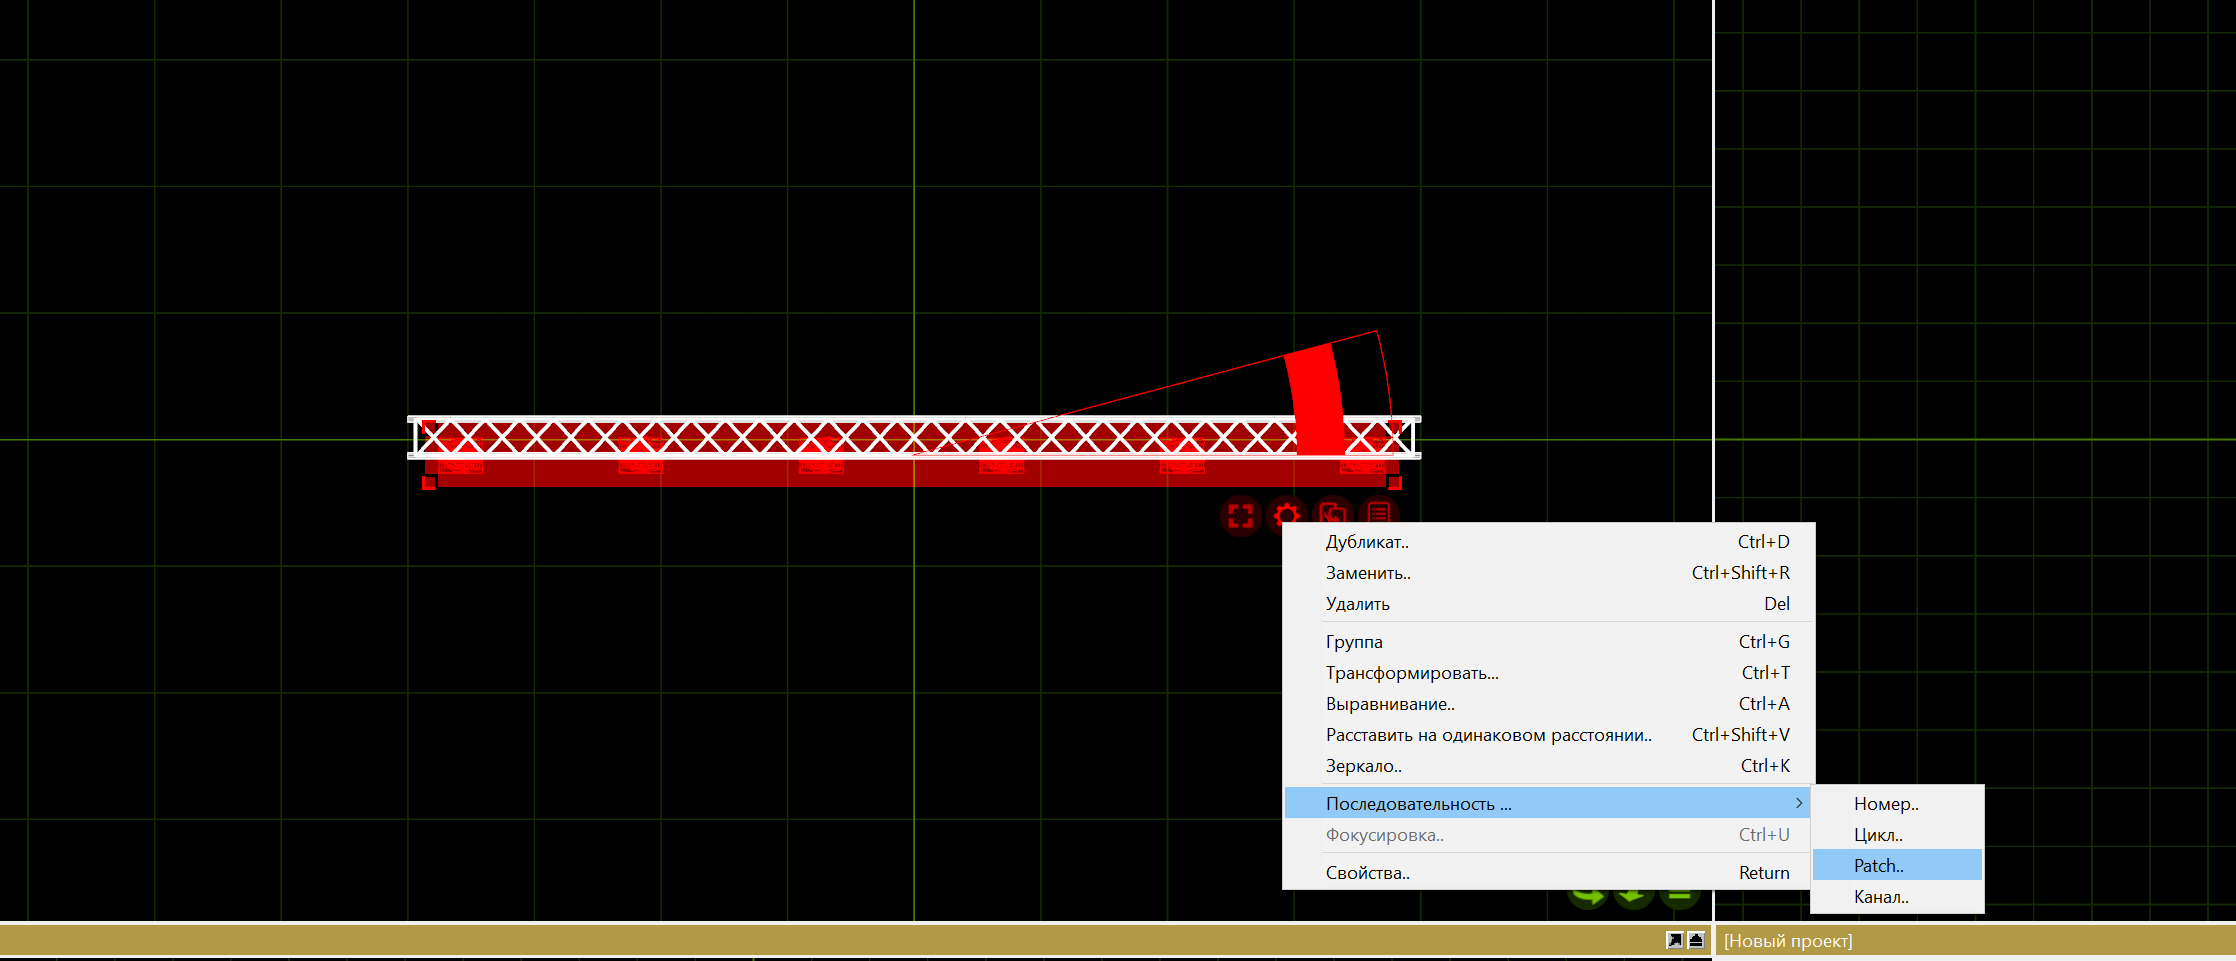Click Patch.. in the submenu

click(x=1897, y=866)
